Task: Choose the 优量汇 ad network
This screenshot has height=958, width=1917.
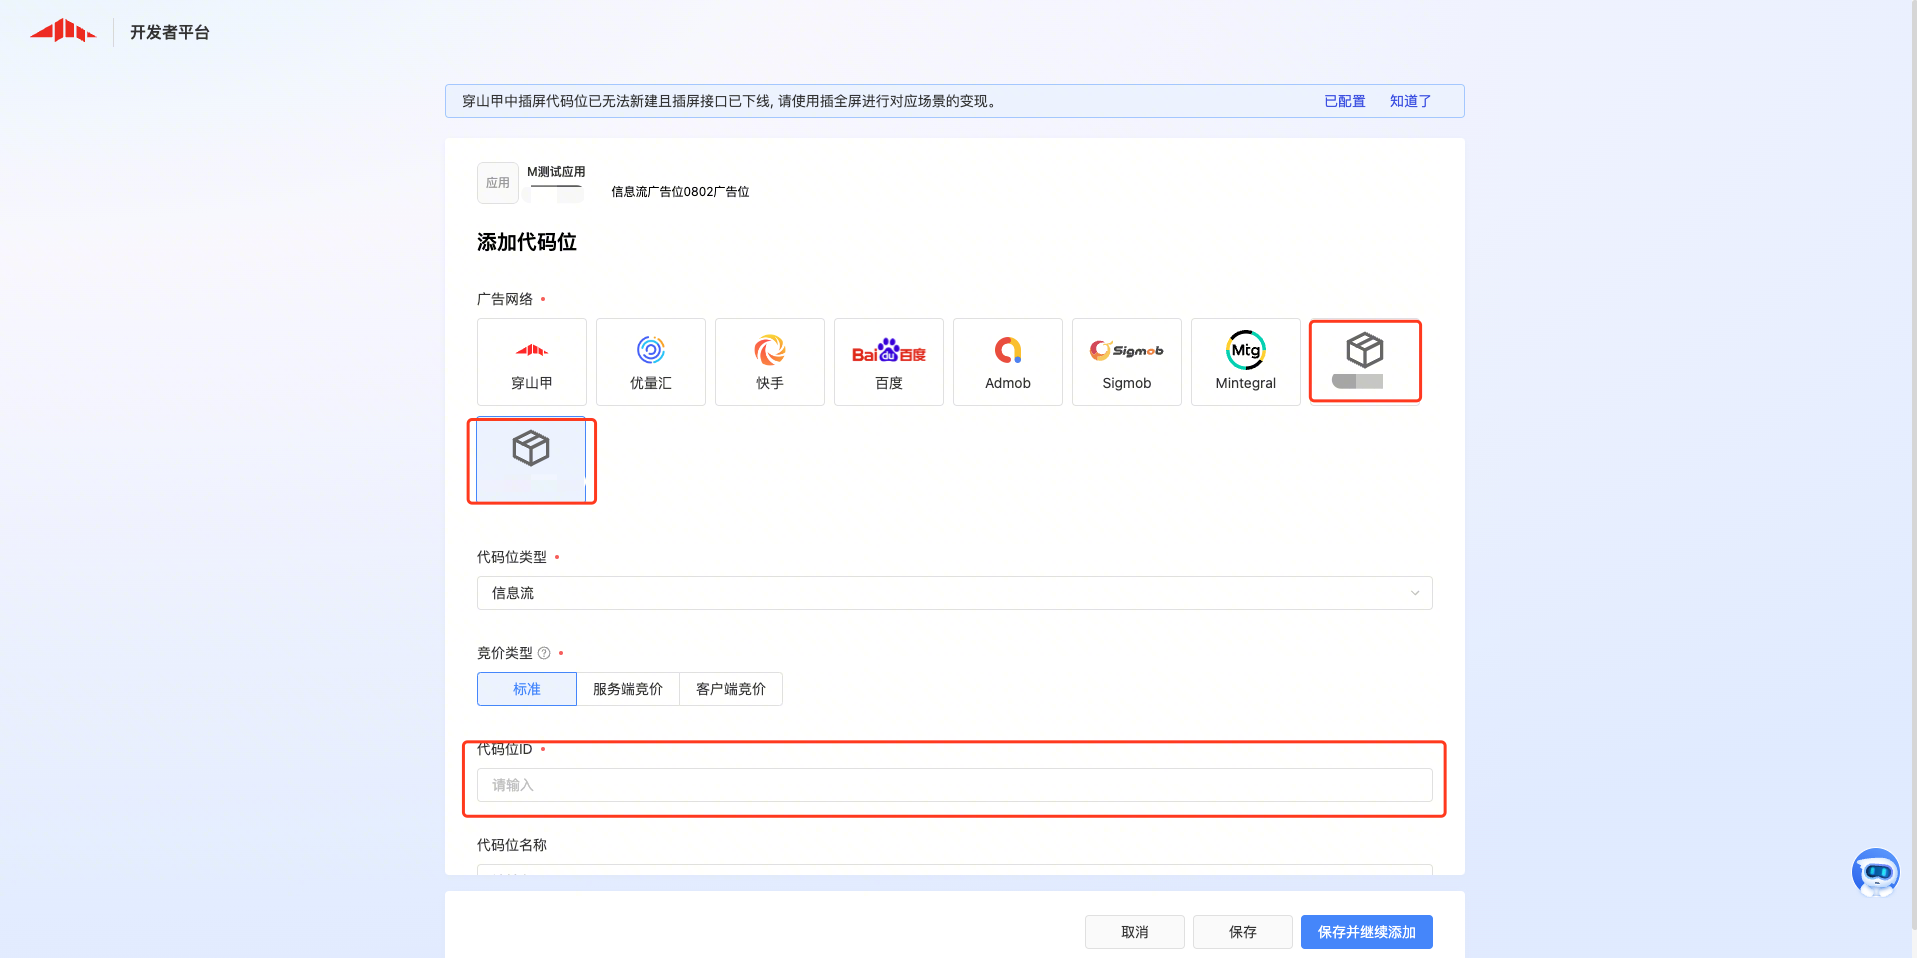Action: pyautogui.click(x=650, y=362)
